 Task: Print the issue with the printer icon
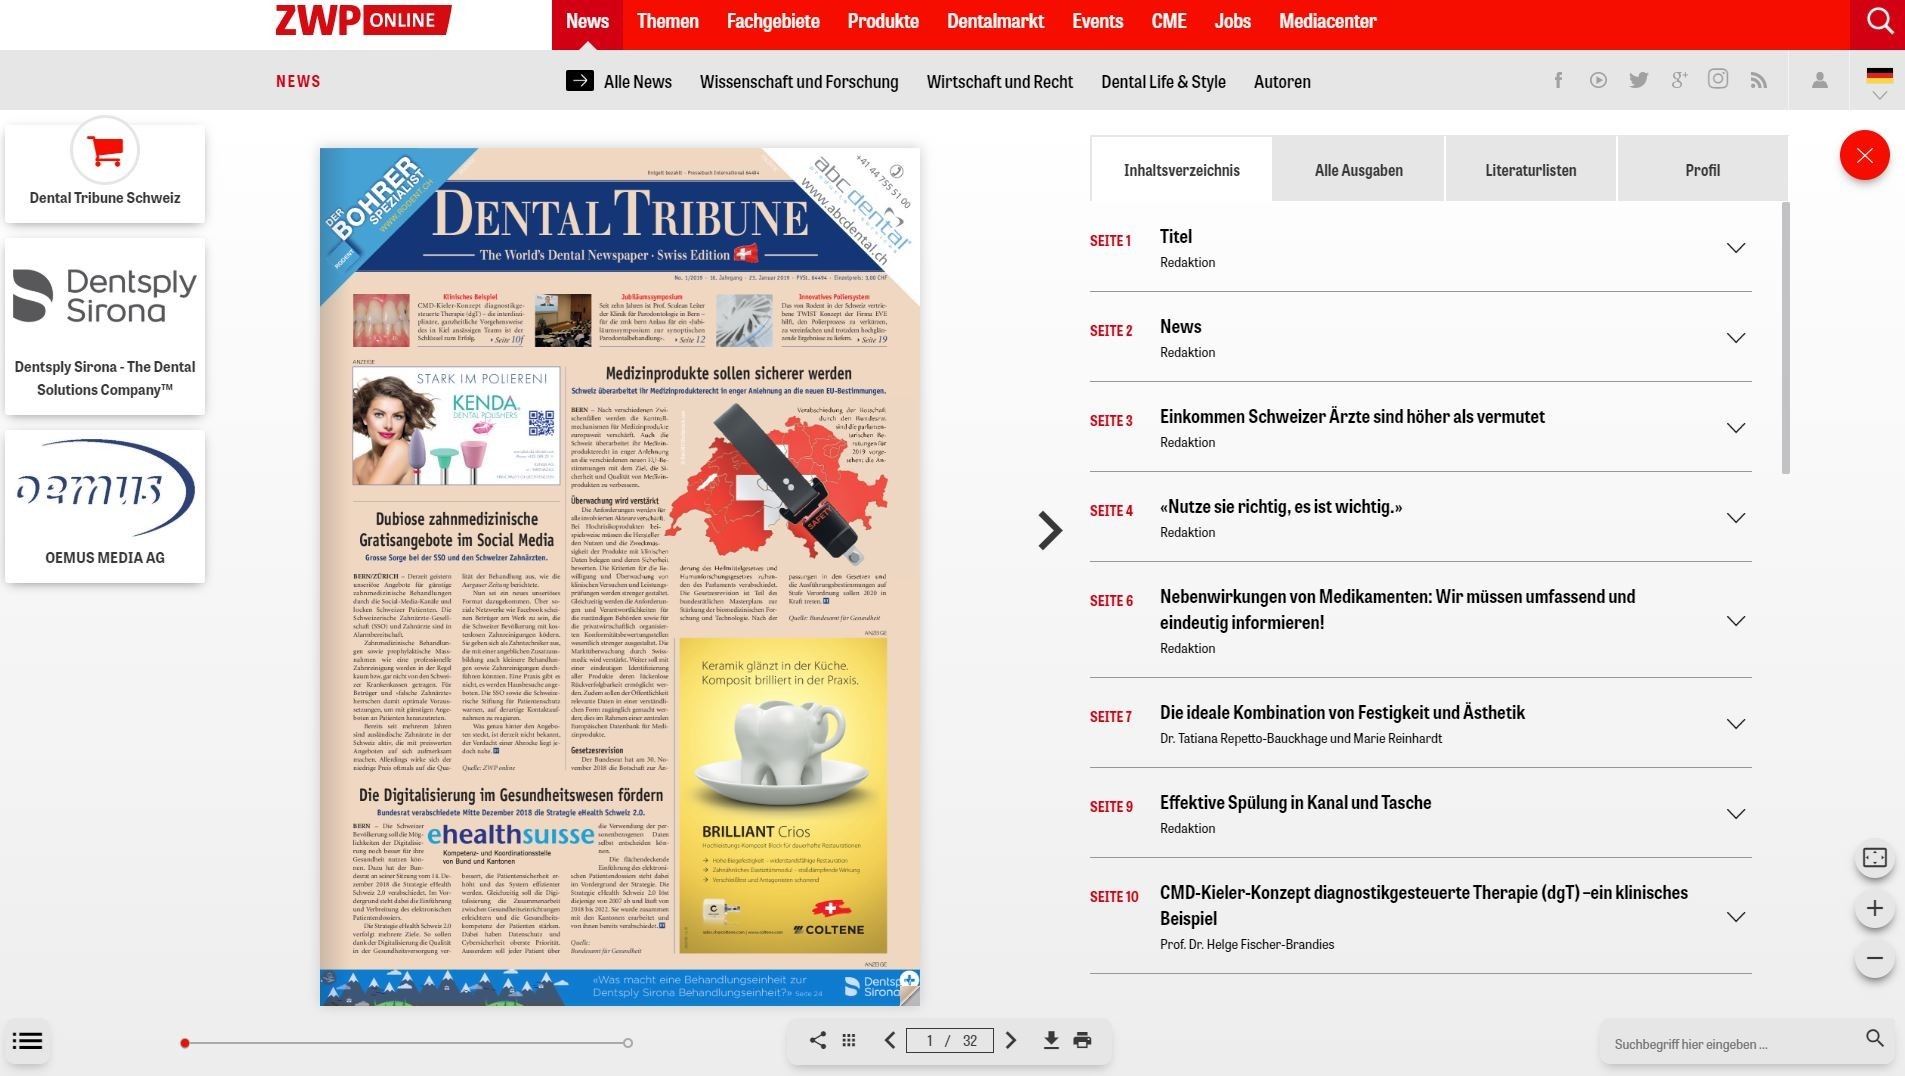[x=1082, y=1040]
